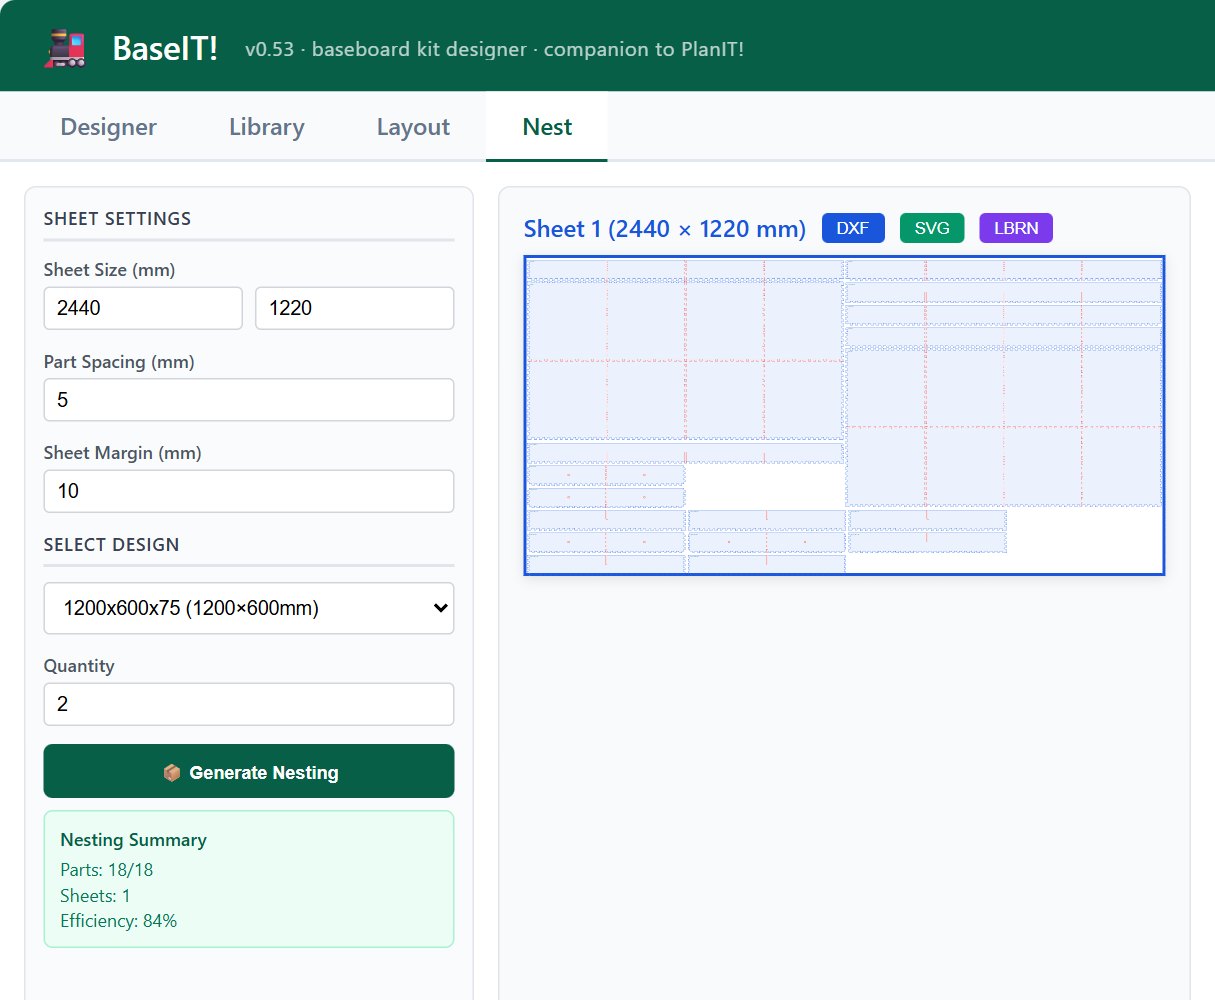Viewport: 1215px width, 1000px height.
Task: Click the SELECT DESIGN section heading
Action: [x=111, y=545]
